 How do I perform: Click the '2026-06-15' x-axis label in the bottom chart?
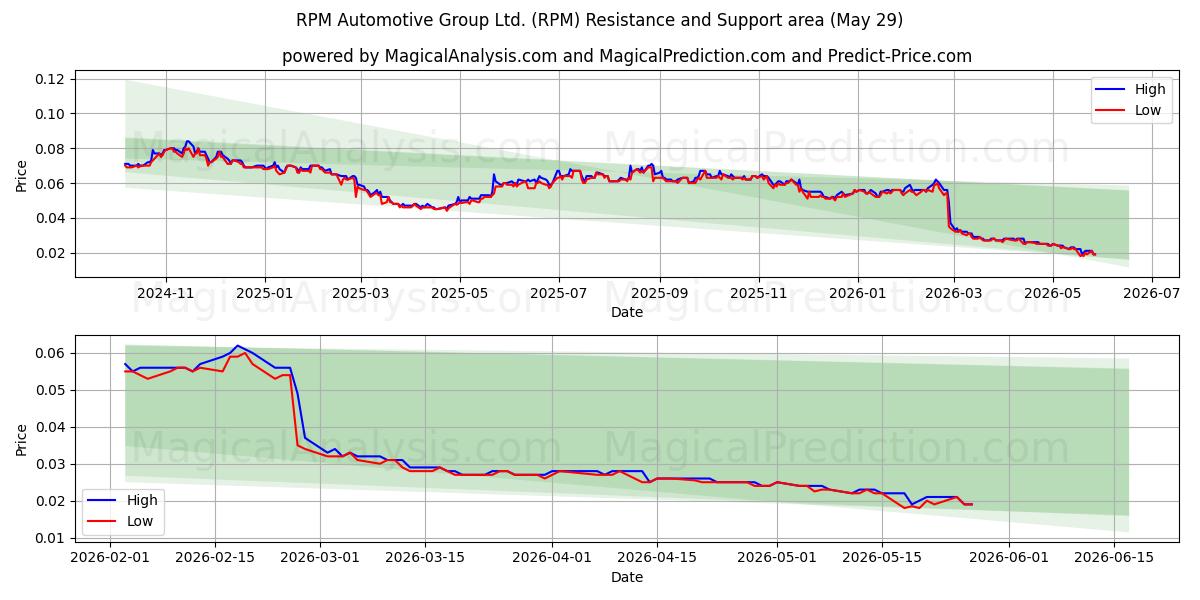pos(1114,559)
